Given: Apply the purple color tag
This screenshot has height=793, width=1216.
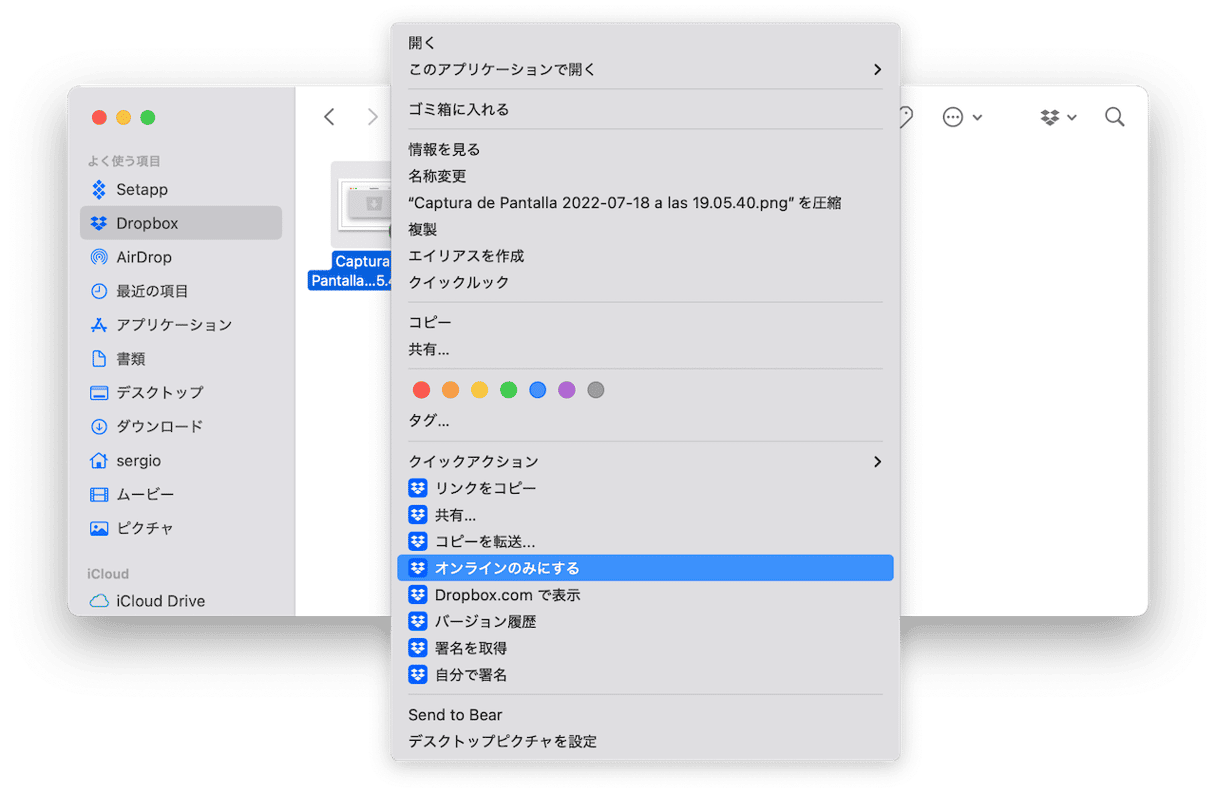Looking at the screenshot, I should [567, 390].
